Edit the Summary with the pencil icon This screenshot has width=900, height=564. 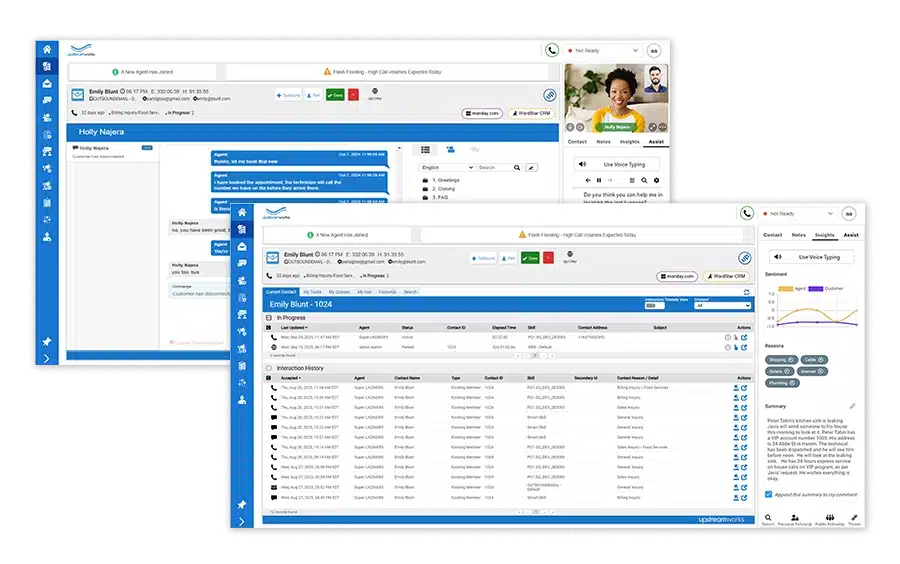click(852, 406)
